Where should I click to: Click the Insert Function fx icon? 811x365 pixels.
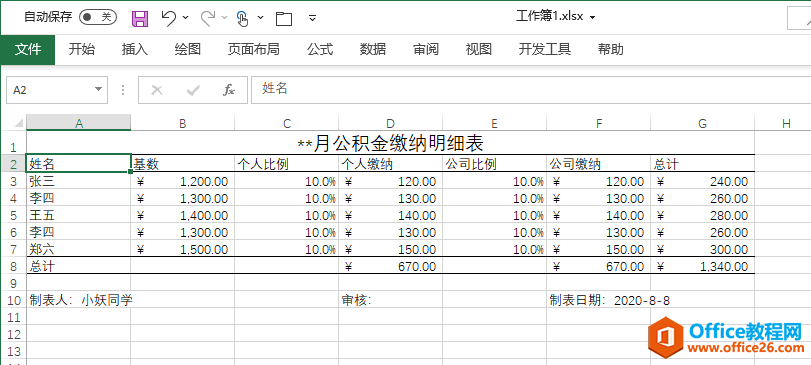click(x=229, y=90)
